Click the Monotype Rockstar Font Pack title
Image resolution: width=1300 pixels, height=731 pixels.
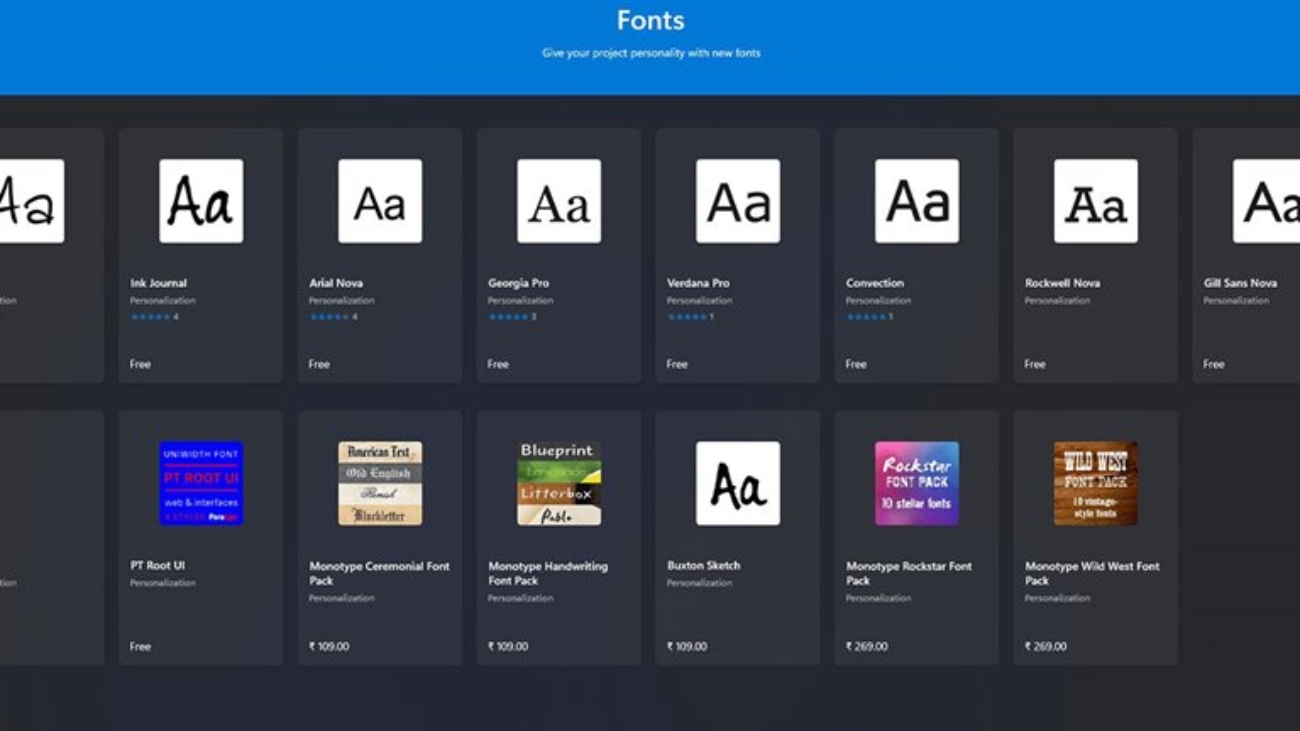click(909, 573)
